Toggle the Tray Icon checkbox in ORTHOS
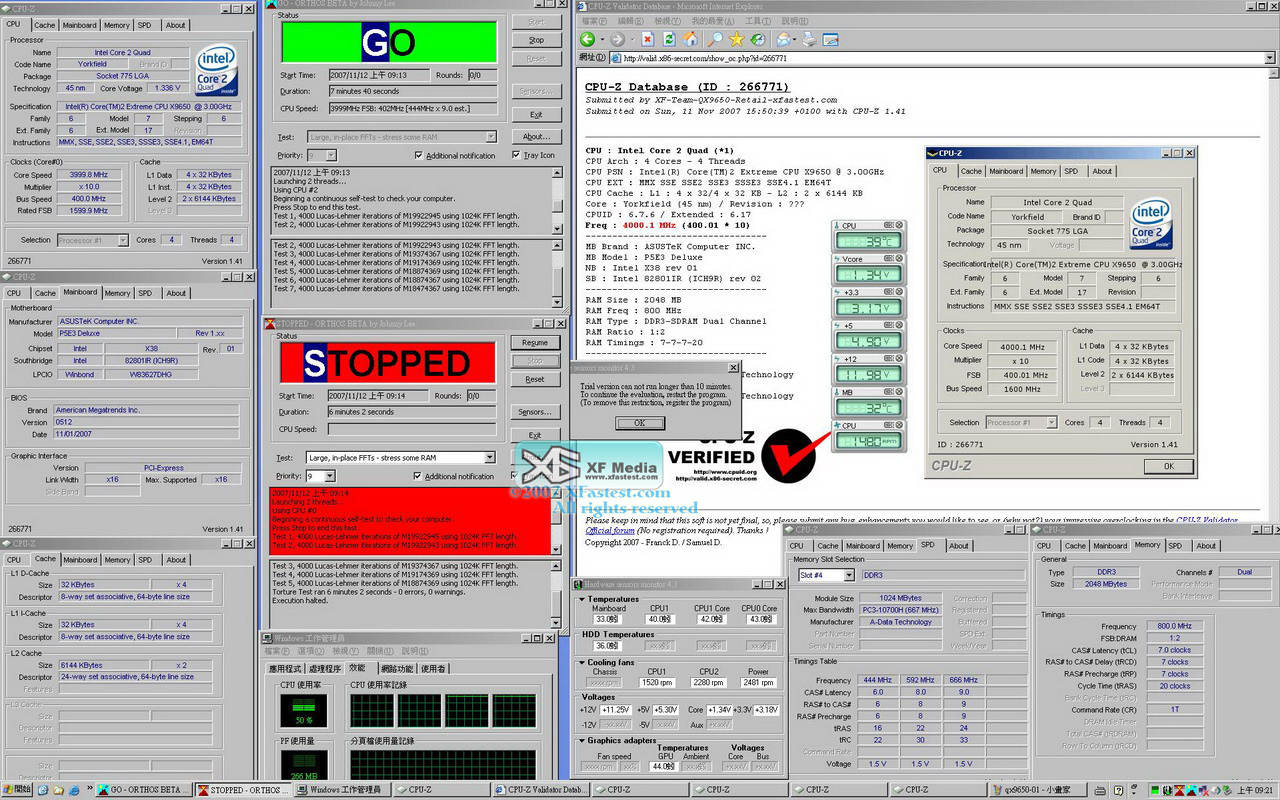This screenshot has width=1280, height=800. coord(516,156)
